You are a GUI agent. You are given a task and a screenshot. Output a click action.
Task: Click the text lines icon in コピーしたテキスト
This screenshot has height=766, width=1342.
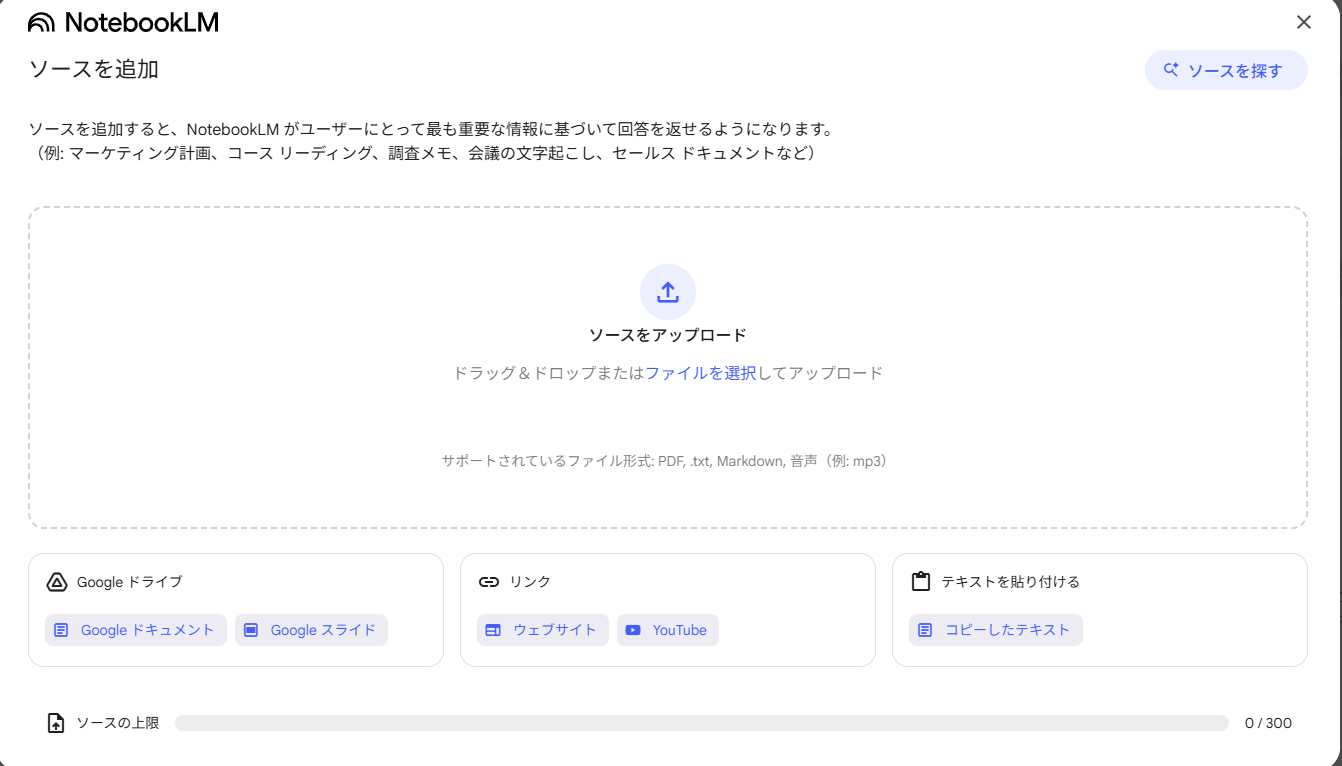(x=925, y=630)
